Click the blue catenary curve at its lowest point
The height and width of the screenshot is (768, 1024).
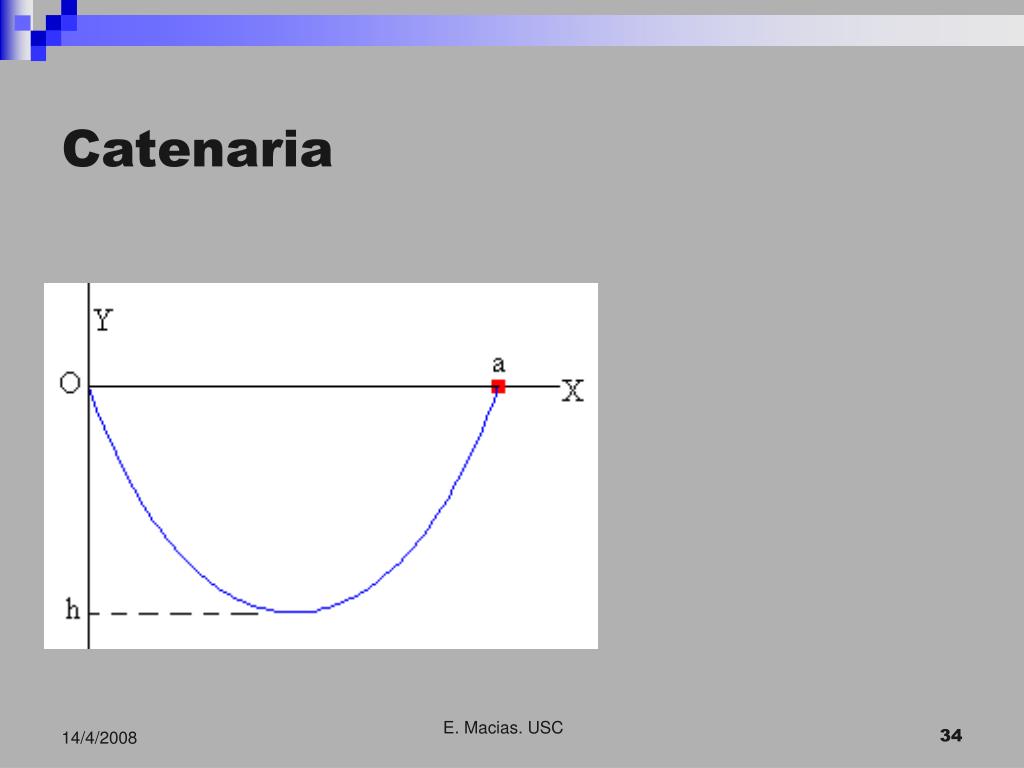pyautogui.click(x=294, y=612)
